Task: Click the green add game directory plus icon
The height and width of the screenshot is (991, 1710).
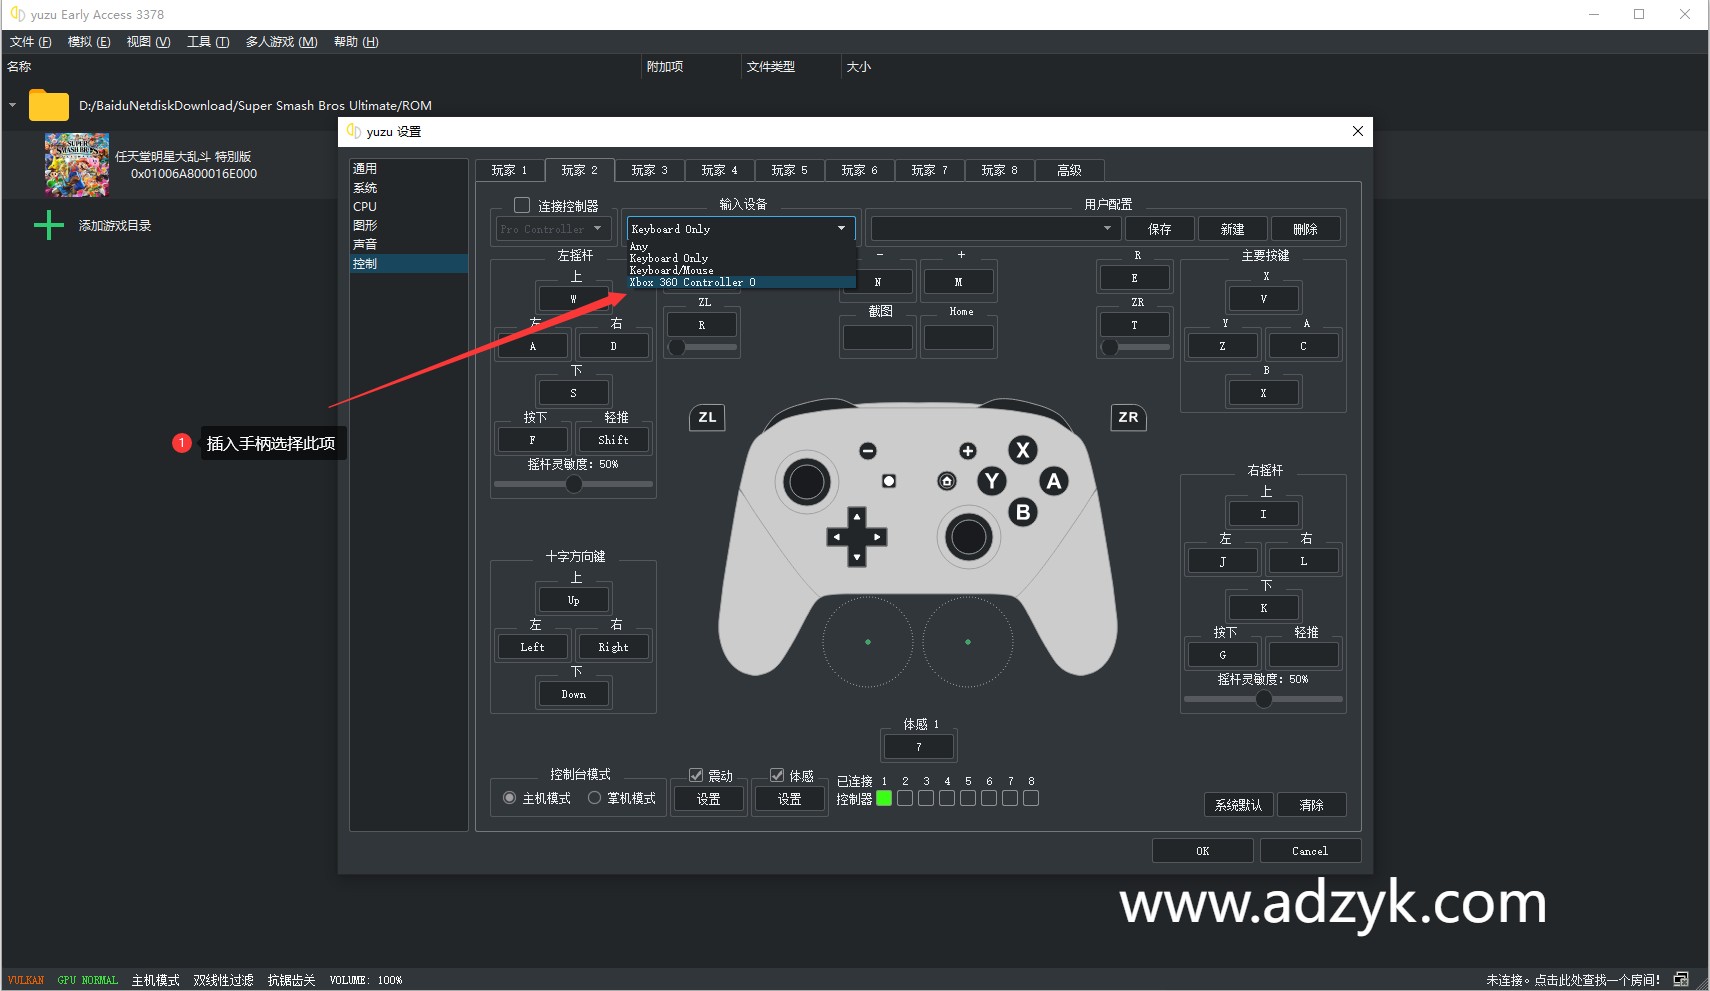Action: (49, 225)
